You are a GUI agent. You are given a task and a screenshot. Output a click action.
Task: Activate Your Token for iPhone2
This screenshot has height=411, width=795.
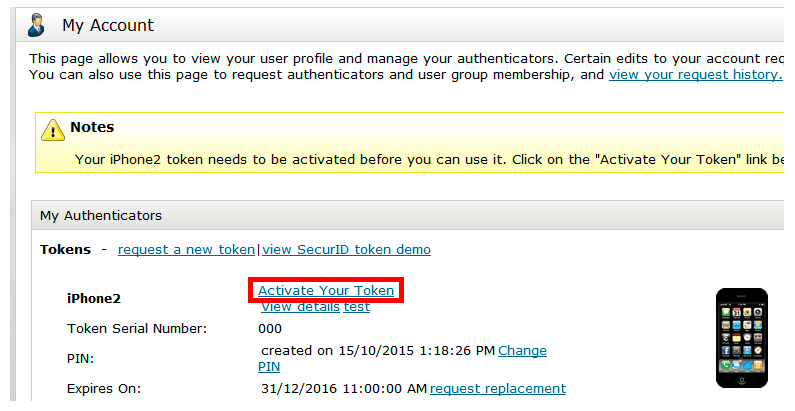(x=326, y=290)
